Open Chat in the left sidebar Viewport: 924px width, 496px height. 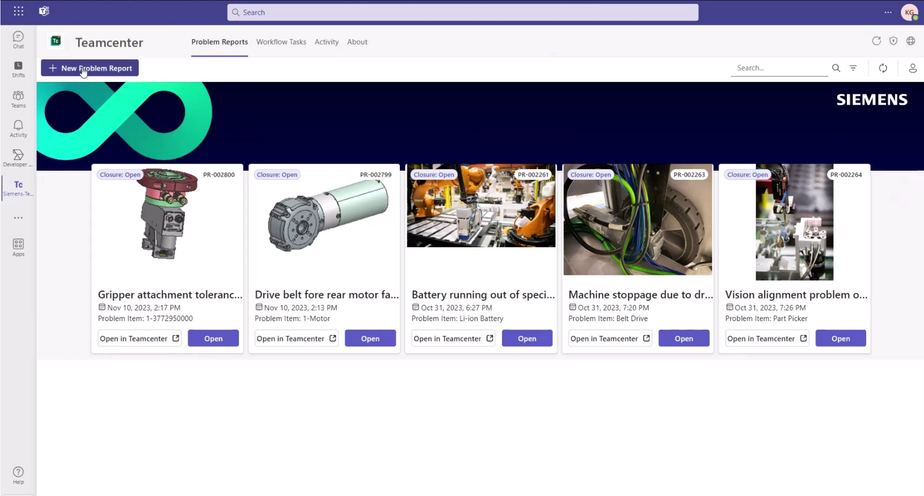point(18,39)
